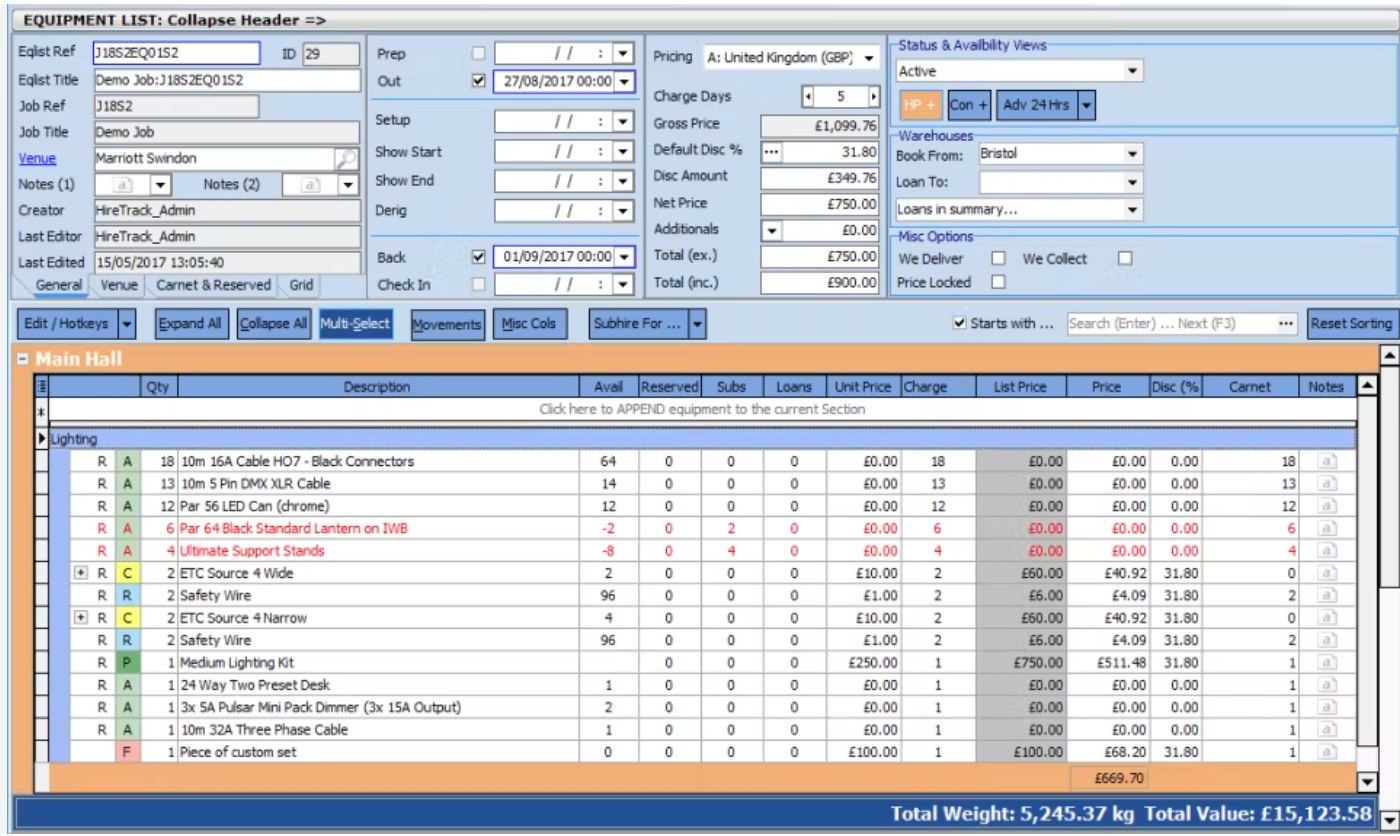Open the Notes (1) document icon
This screenshot has height=836, width=1400.
(123, 185)
